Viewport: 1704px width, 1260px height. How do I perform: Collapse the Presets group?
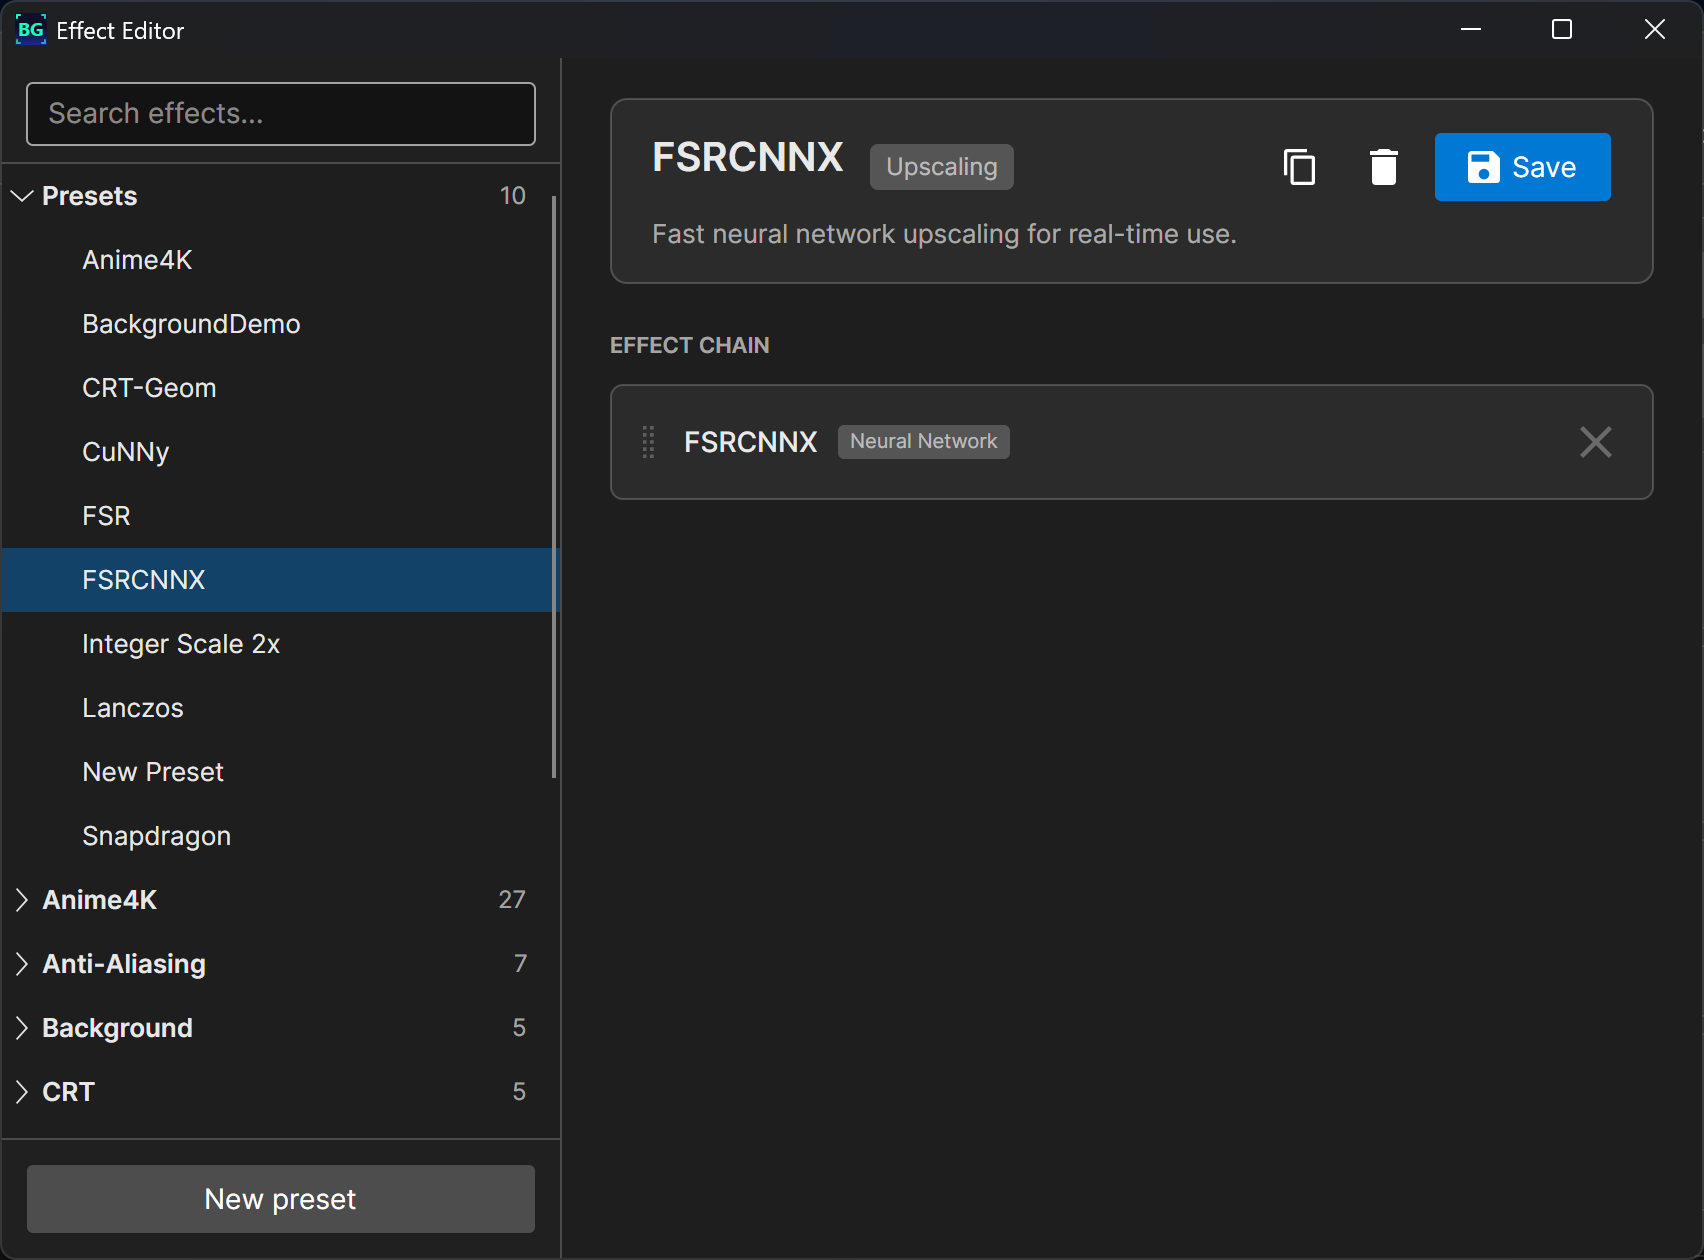pos(22,196)
